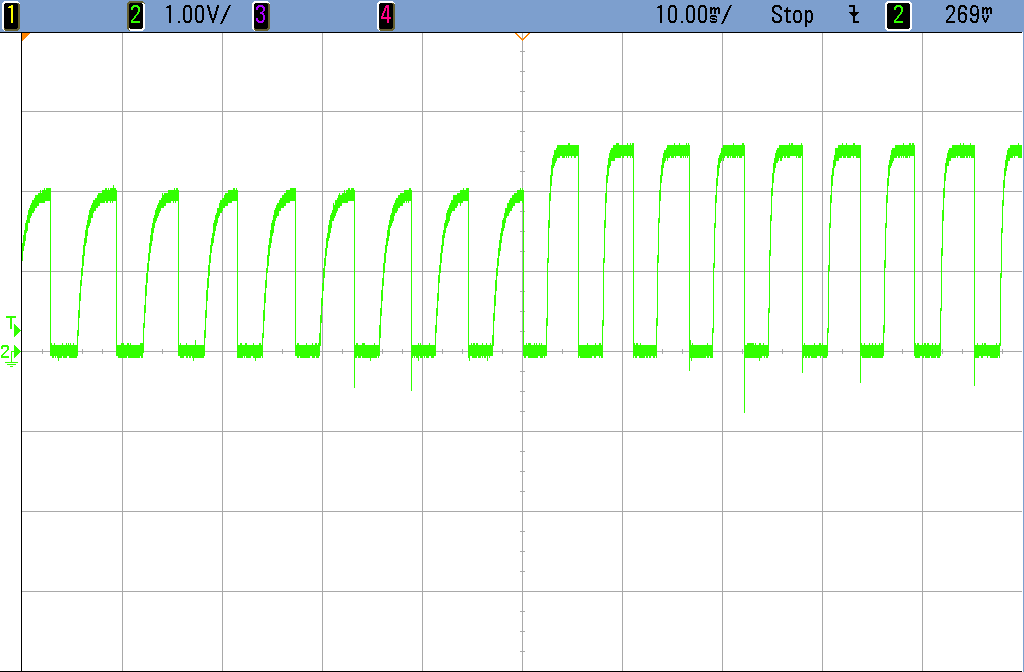The height and width of the screenshot is (672, 1024).
Task: Click the last full flat-topped pulse on the right
Action: (961, 151)
